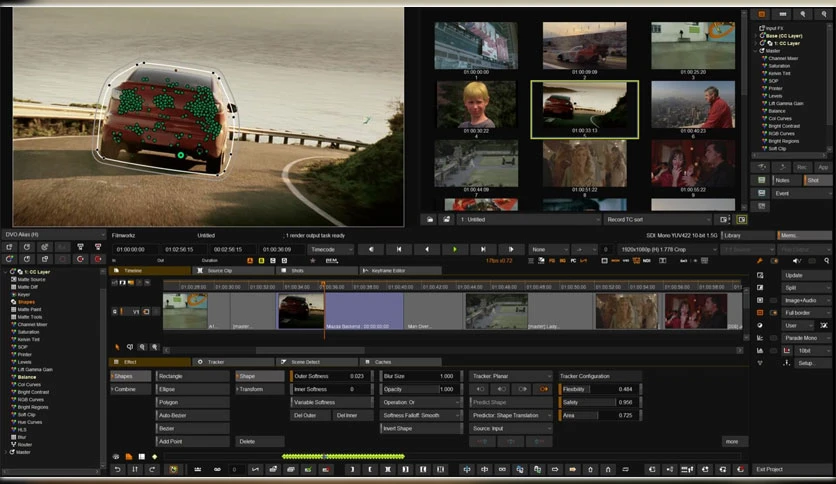Viewport: 836px width, 484px height.
Task: Open the Scene Detect tab
Action: (317, 362)
